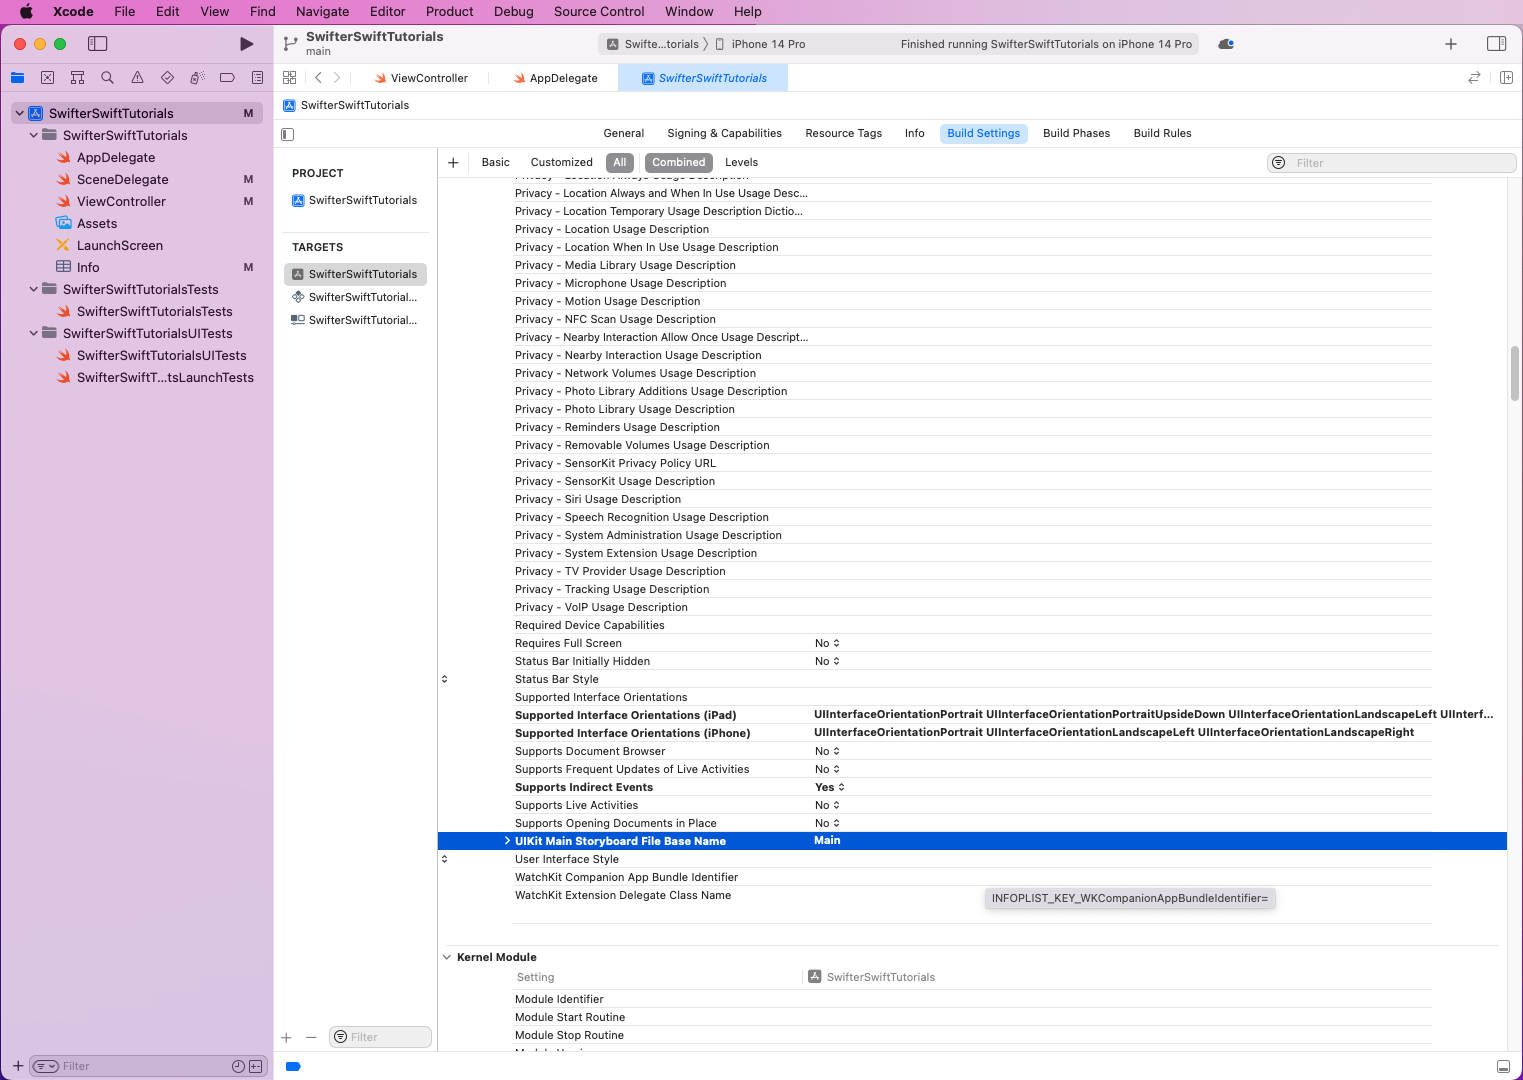Open the source control navigator
Viewport: 1523px width, 1080px height.
pos(47,78)
